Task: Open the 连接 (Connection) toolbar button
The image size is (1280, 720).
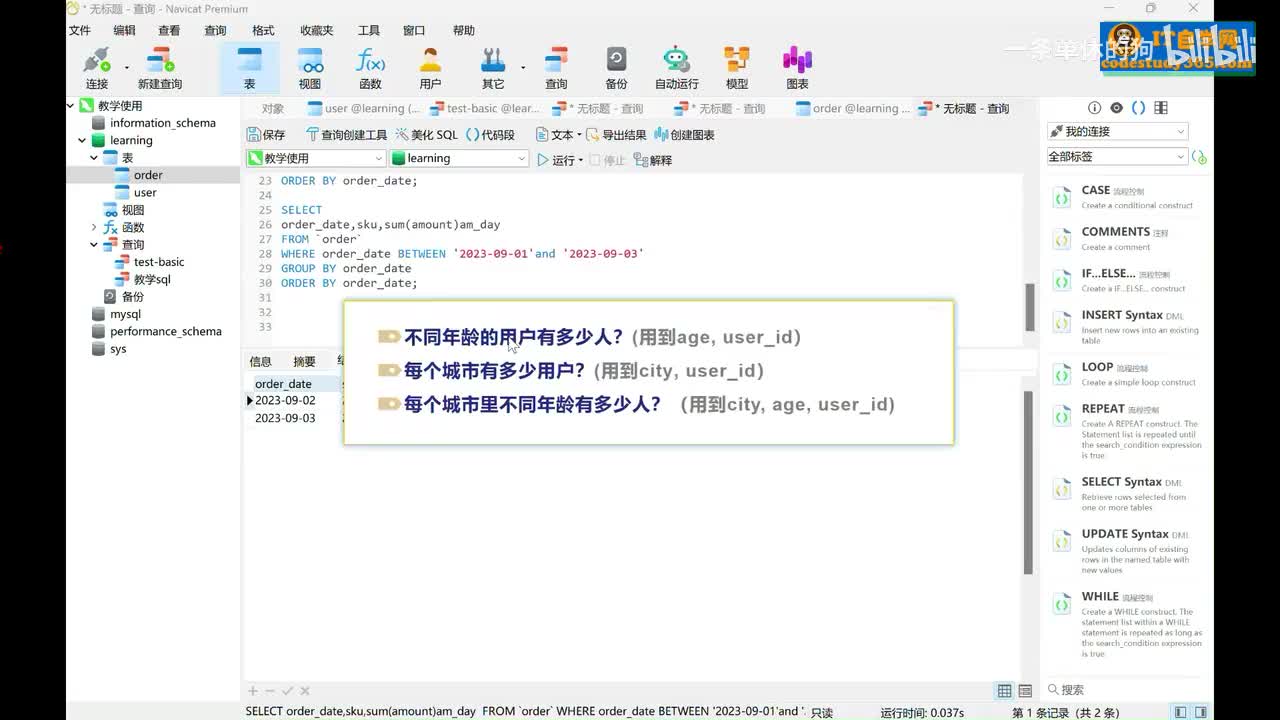Action: tap(96, 68)
